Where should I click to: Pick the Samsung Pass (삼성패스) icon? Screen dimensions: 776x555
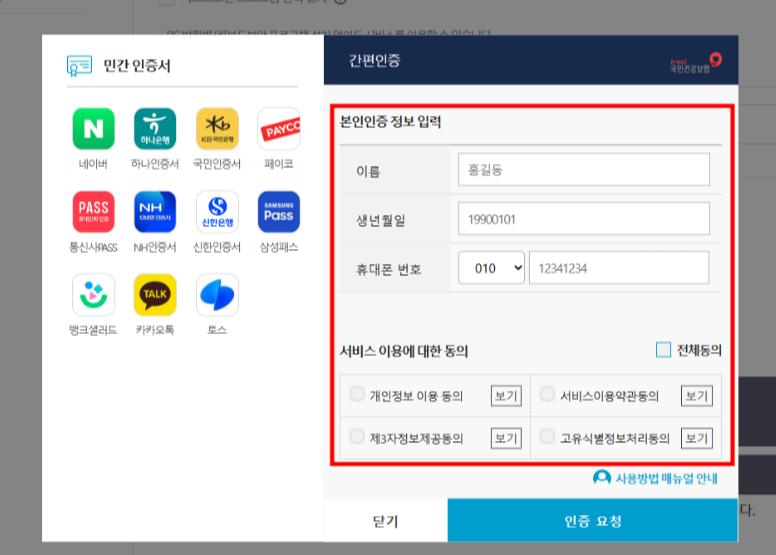(x=279, y=212)
